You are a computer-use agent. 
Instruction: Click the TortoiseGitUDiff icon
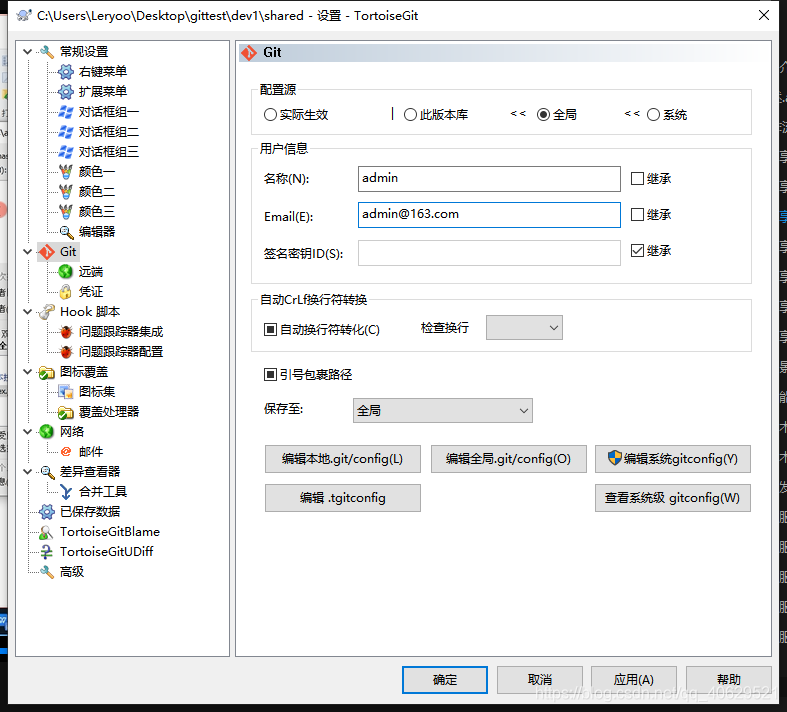click(x=47, y=552)
